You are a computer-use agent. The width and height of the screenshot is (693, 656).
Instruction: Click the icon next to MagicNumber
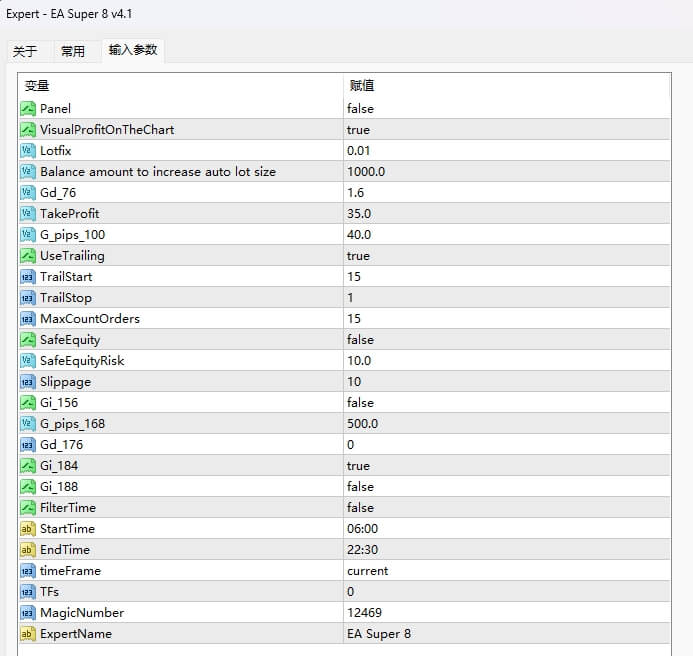(x=27, y=613)
